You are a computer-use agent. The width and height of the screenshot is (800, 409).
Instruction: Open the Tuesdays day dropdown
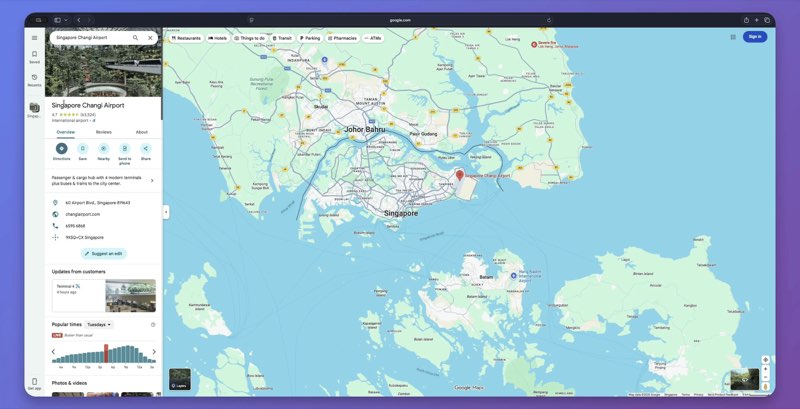coord(99,325)
